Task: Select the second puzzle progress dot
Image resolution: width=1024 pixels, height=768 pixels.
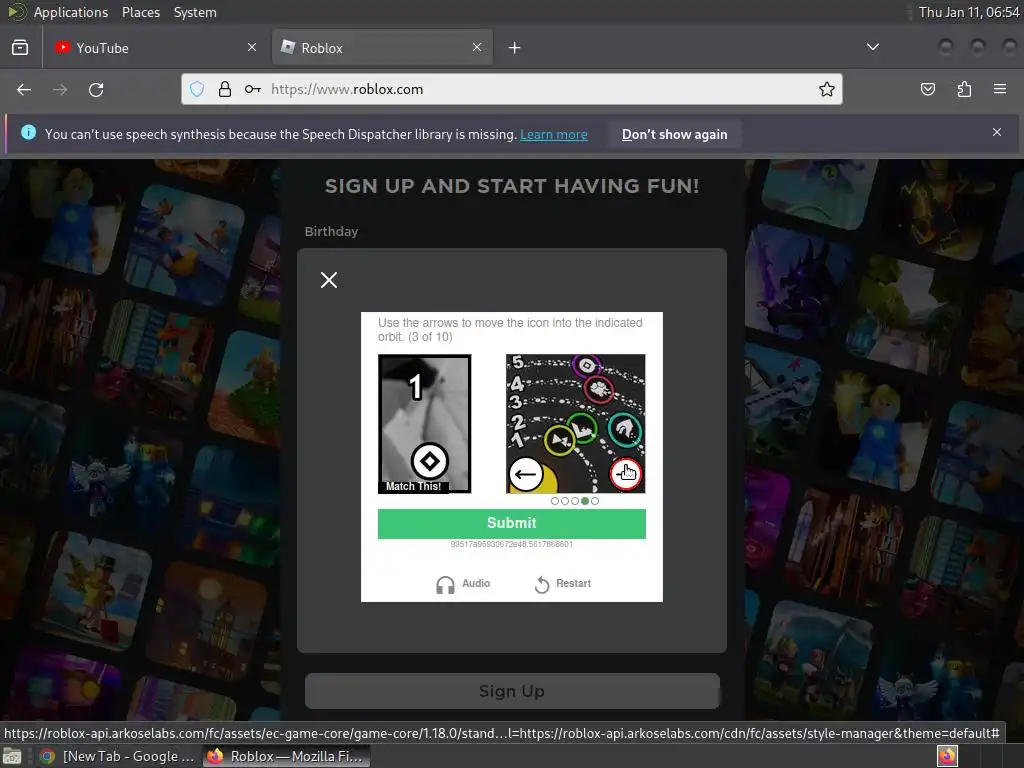Action: point(564,501)
